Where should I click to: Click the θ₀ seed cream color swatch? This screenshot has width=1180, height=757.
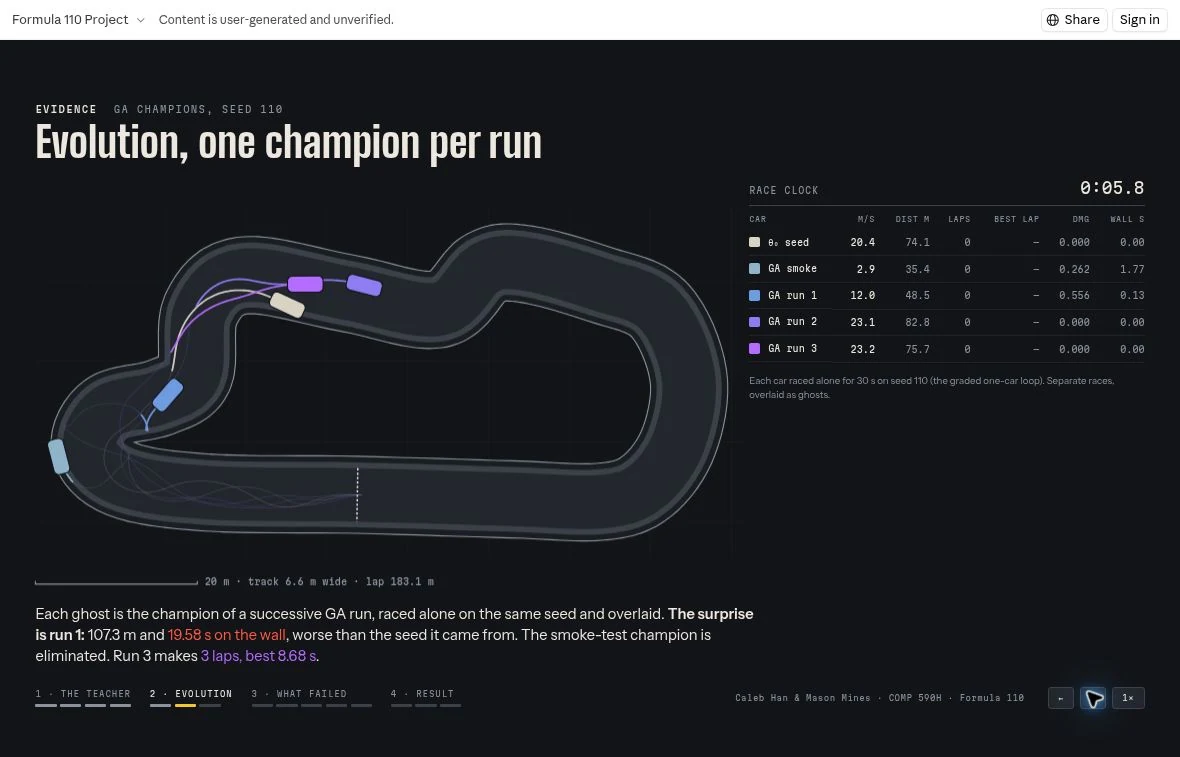pos(754,242)
